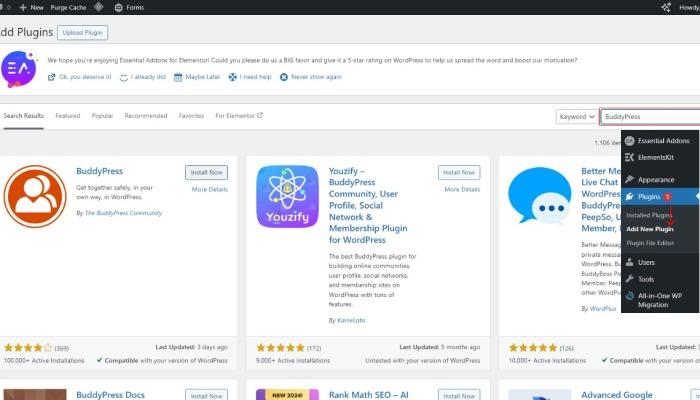Click the New plus icon in admin bar
The image size is (700, 400).
pos(23,8)
